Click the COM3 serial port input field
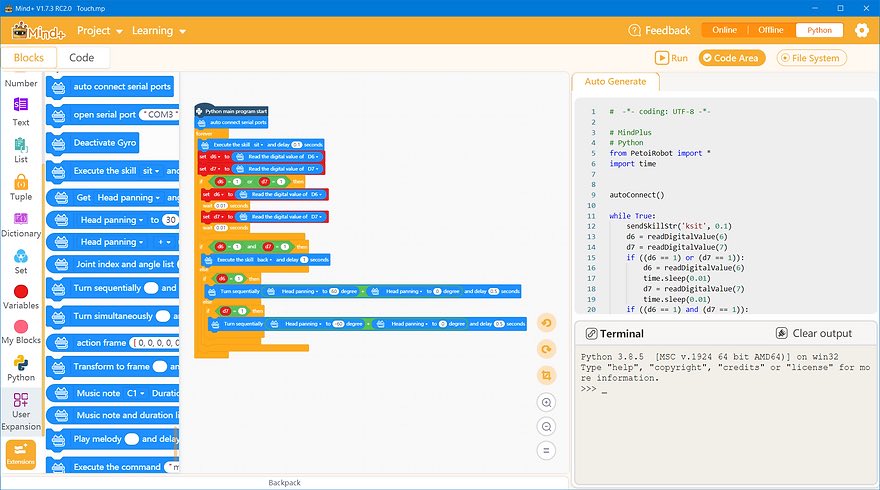 tap(160, 115)
